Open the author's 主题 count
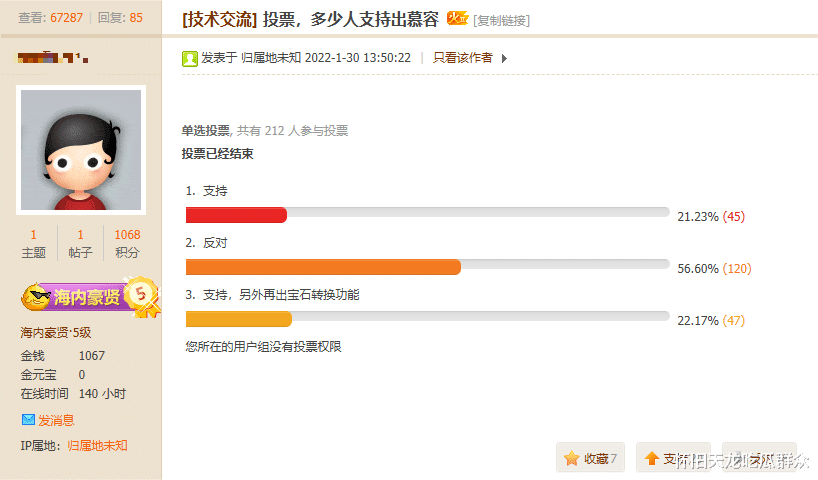This screenshot has height=480, width=818. (x=33, y=243)
